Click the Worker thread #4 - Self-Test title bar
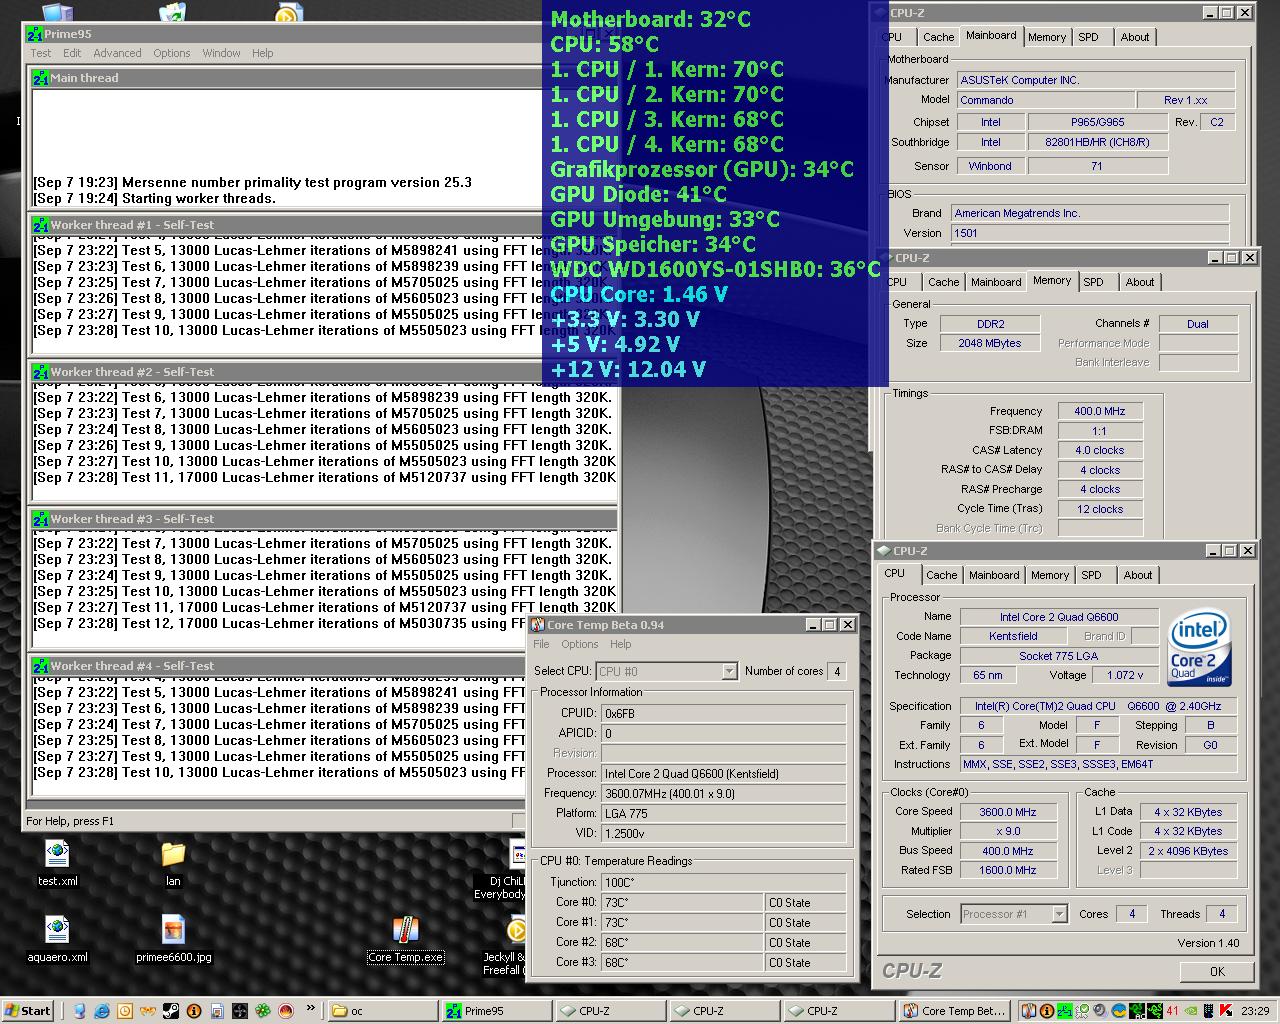Image resolution: width=1280 pixels, height=1024 pixels. pos(323,666)
